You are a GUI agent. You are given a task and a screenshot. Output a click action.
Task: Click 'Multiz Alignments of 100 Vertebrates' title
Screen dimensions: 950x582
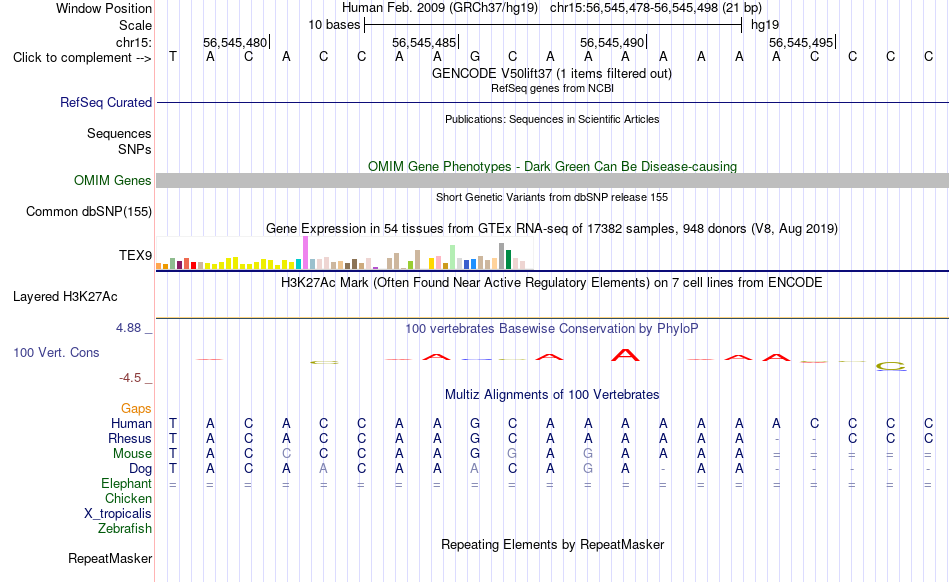click(552, 395)
